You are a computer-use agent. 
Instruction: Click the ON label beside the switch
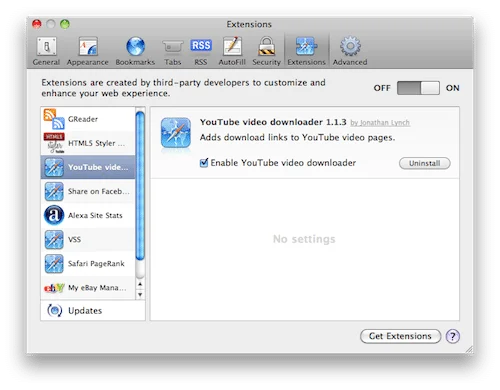click(453, 88)
